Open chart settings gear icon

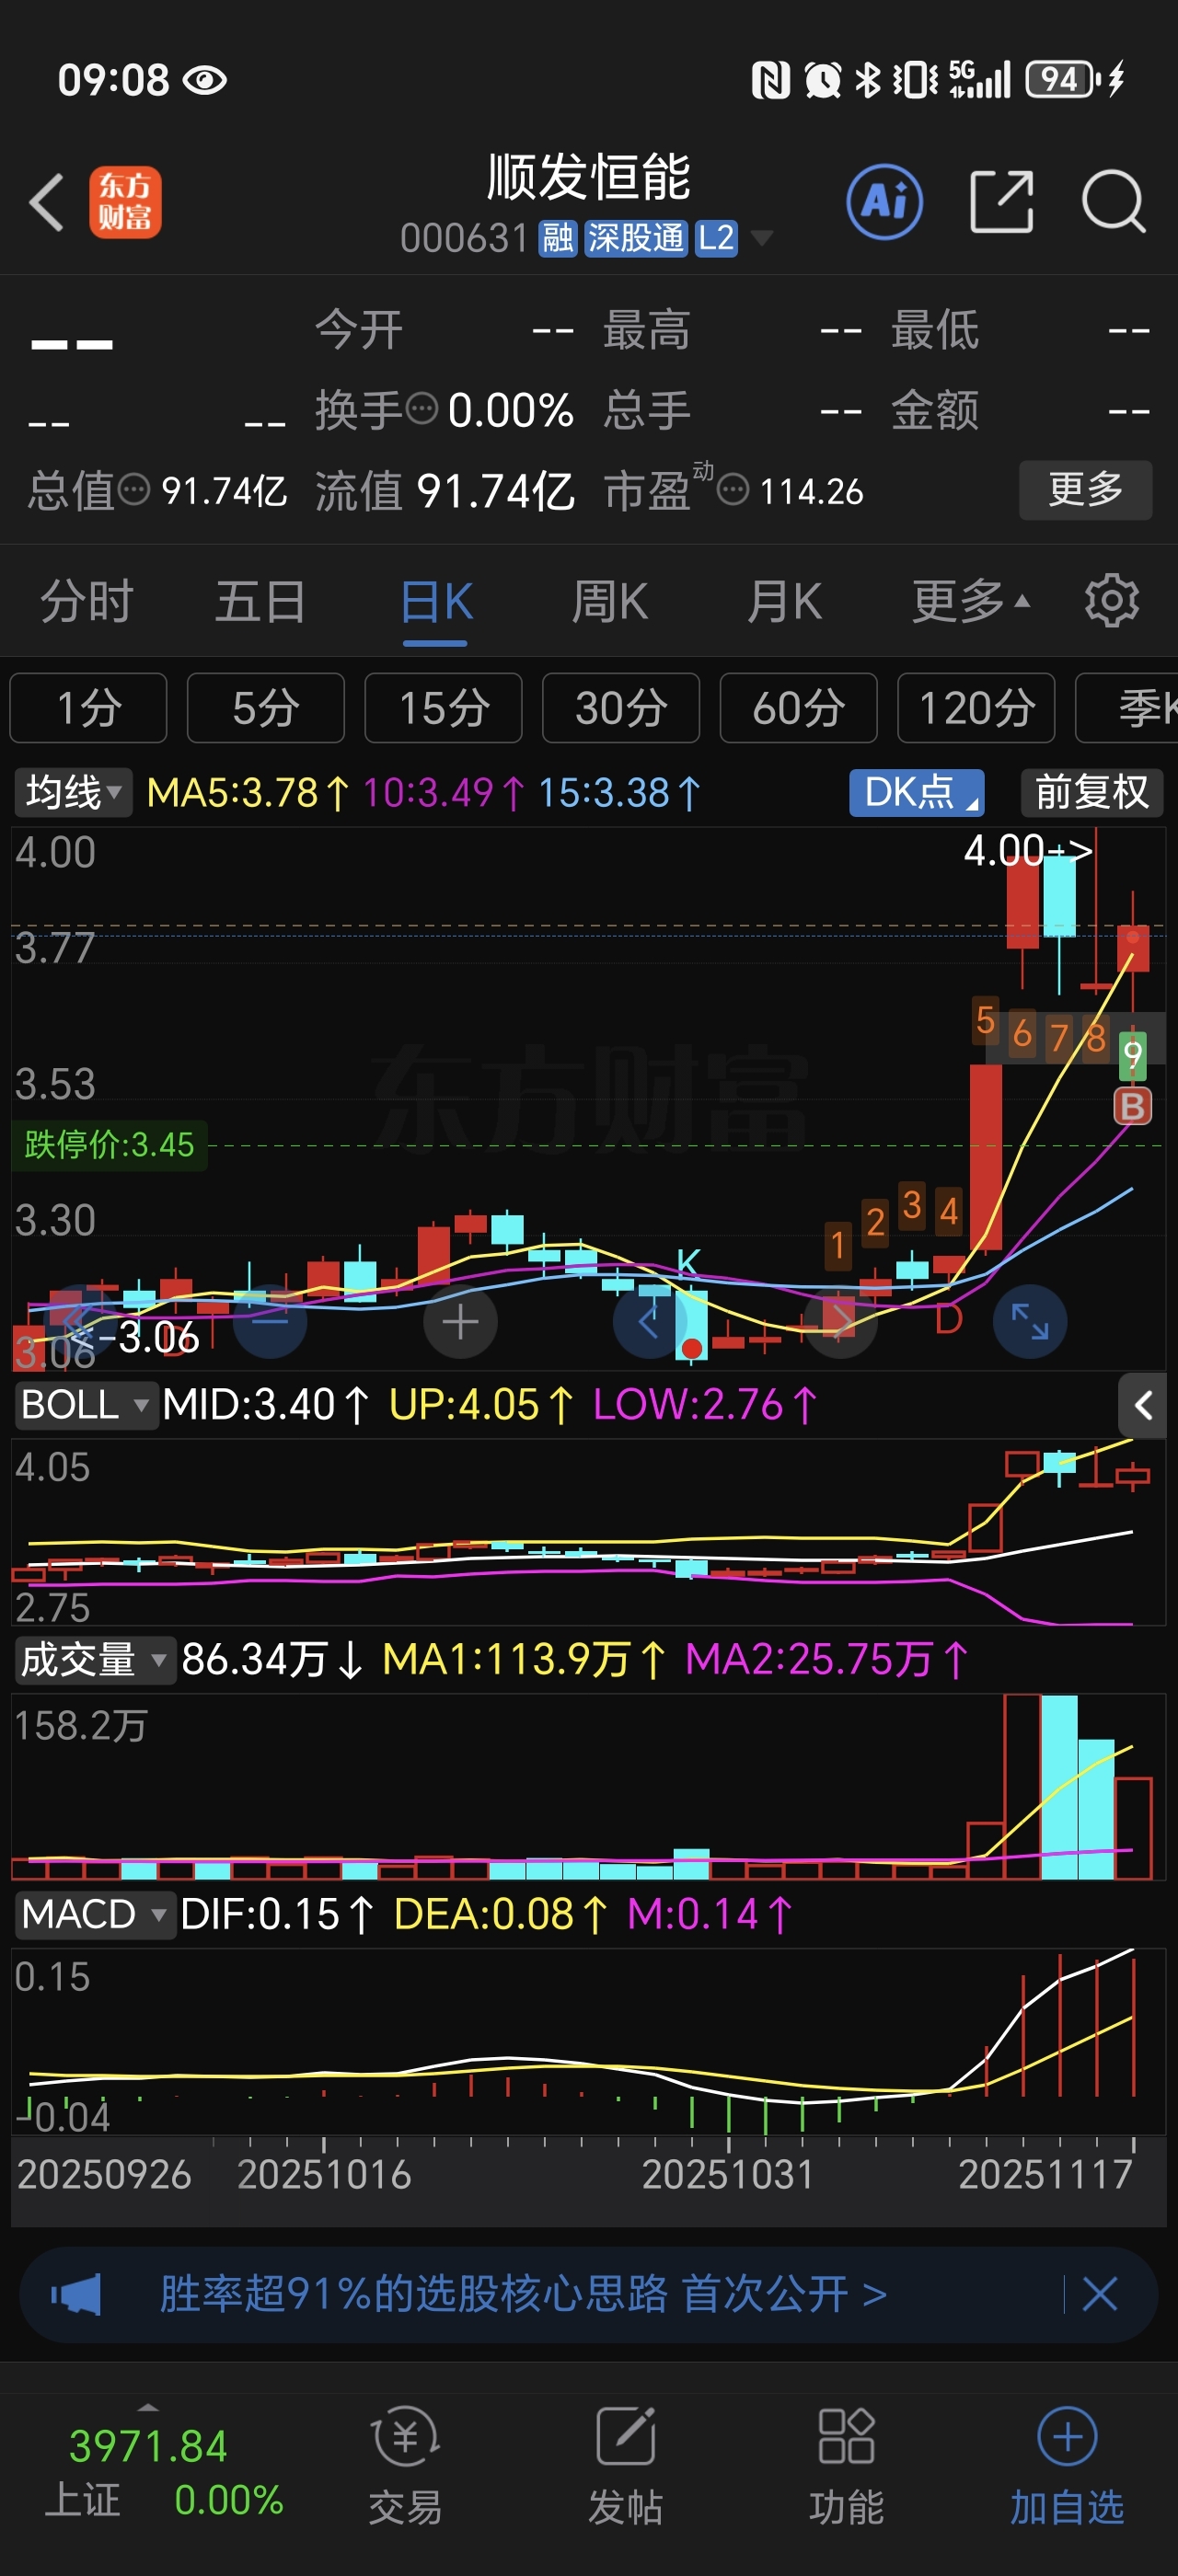click(x=1111, y=602)
